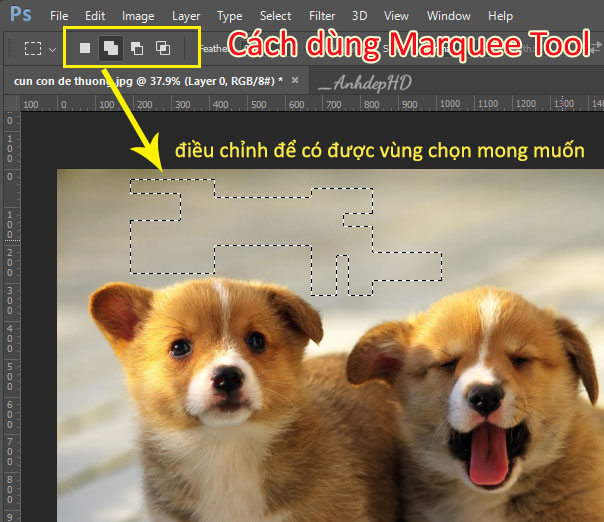Screen dimensions: 604x522
Task: Open the Type menu
Action: pos(230,16)
